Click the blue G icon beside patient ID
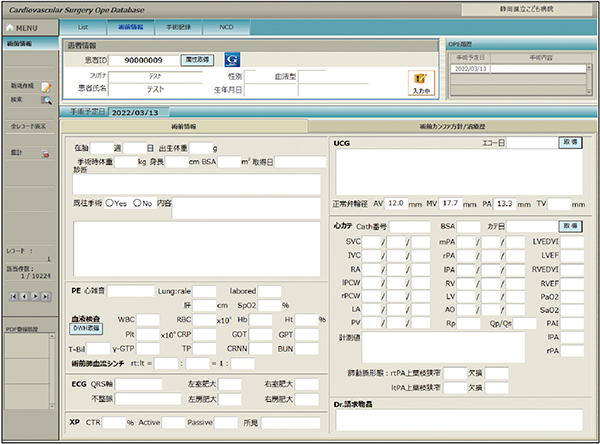Image resolution: width=600 pixels, height=444 pixels. 231,60
